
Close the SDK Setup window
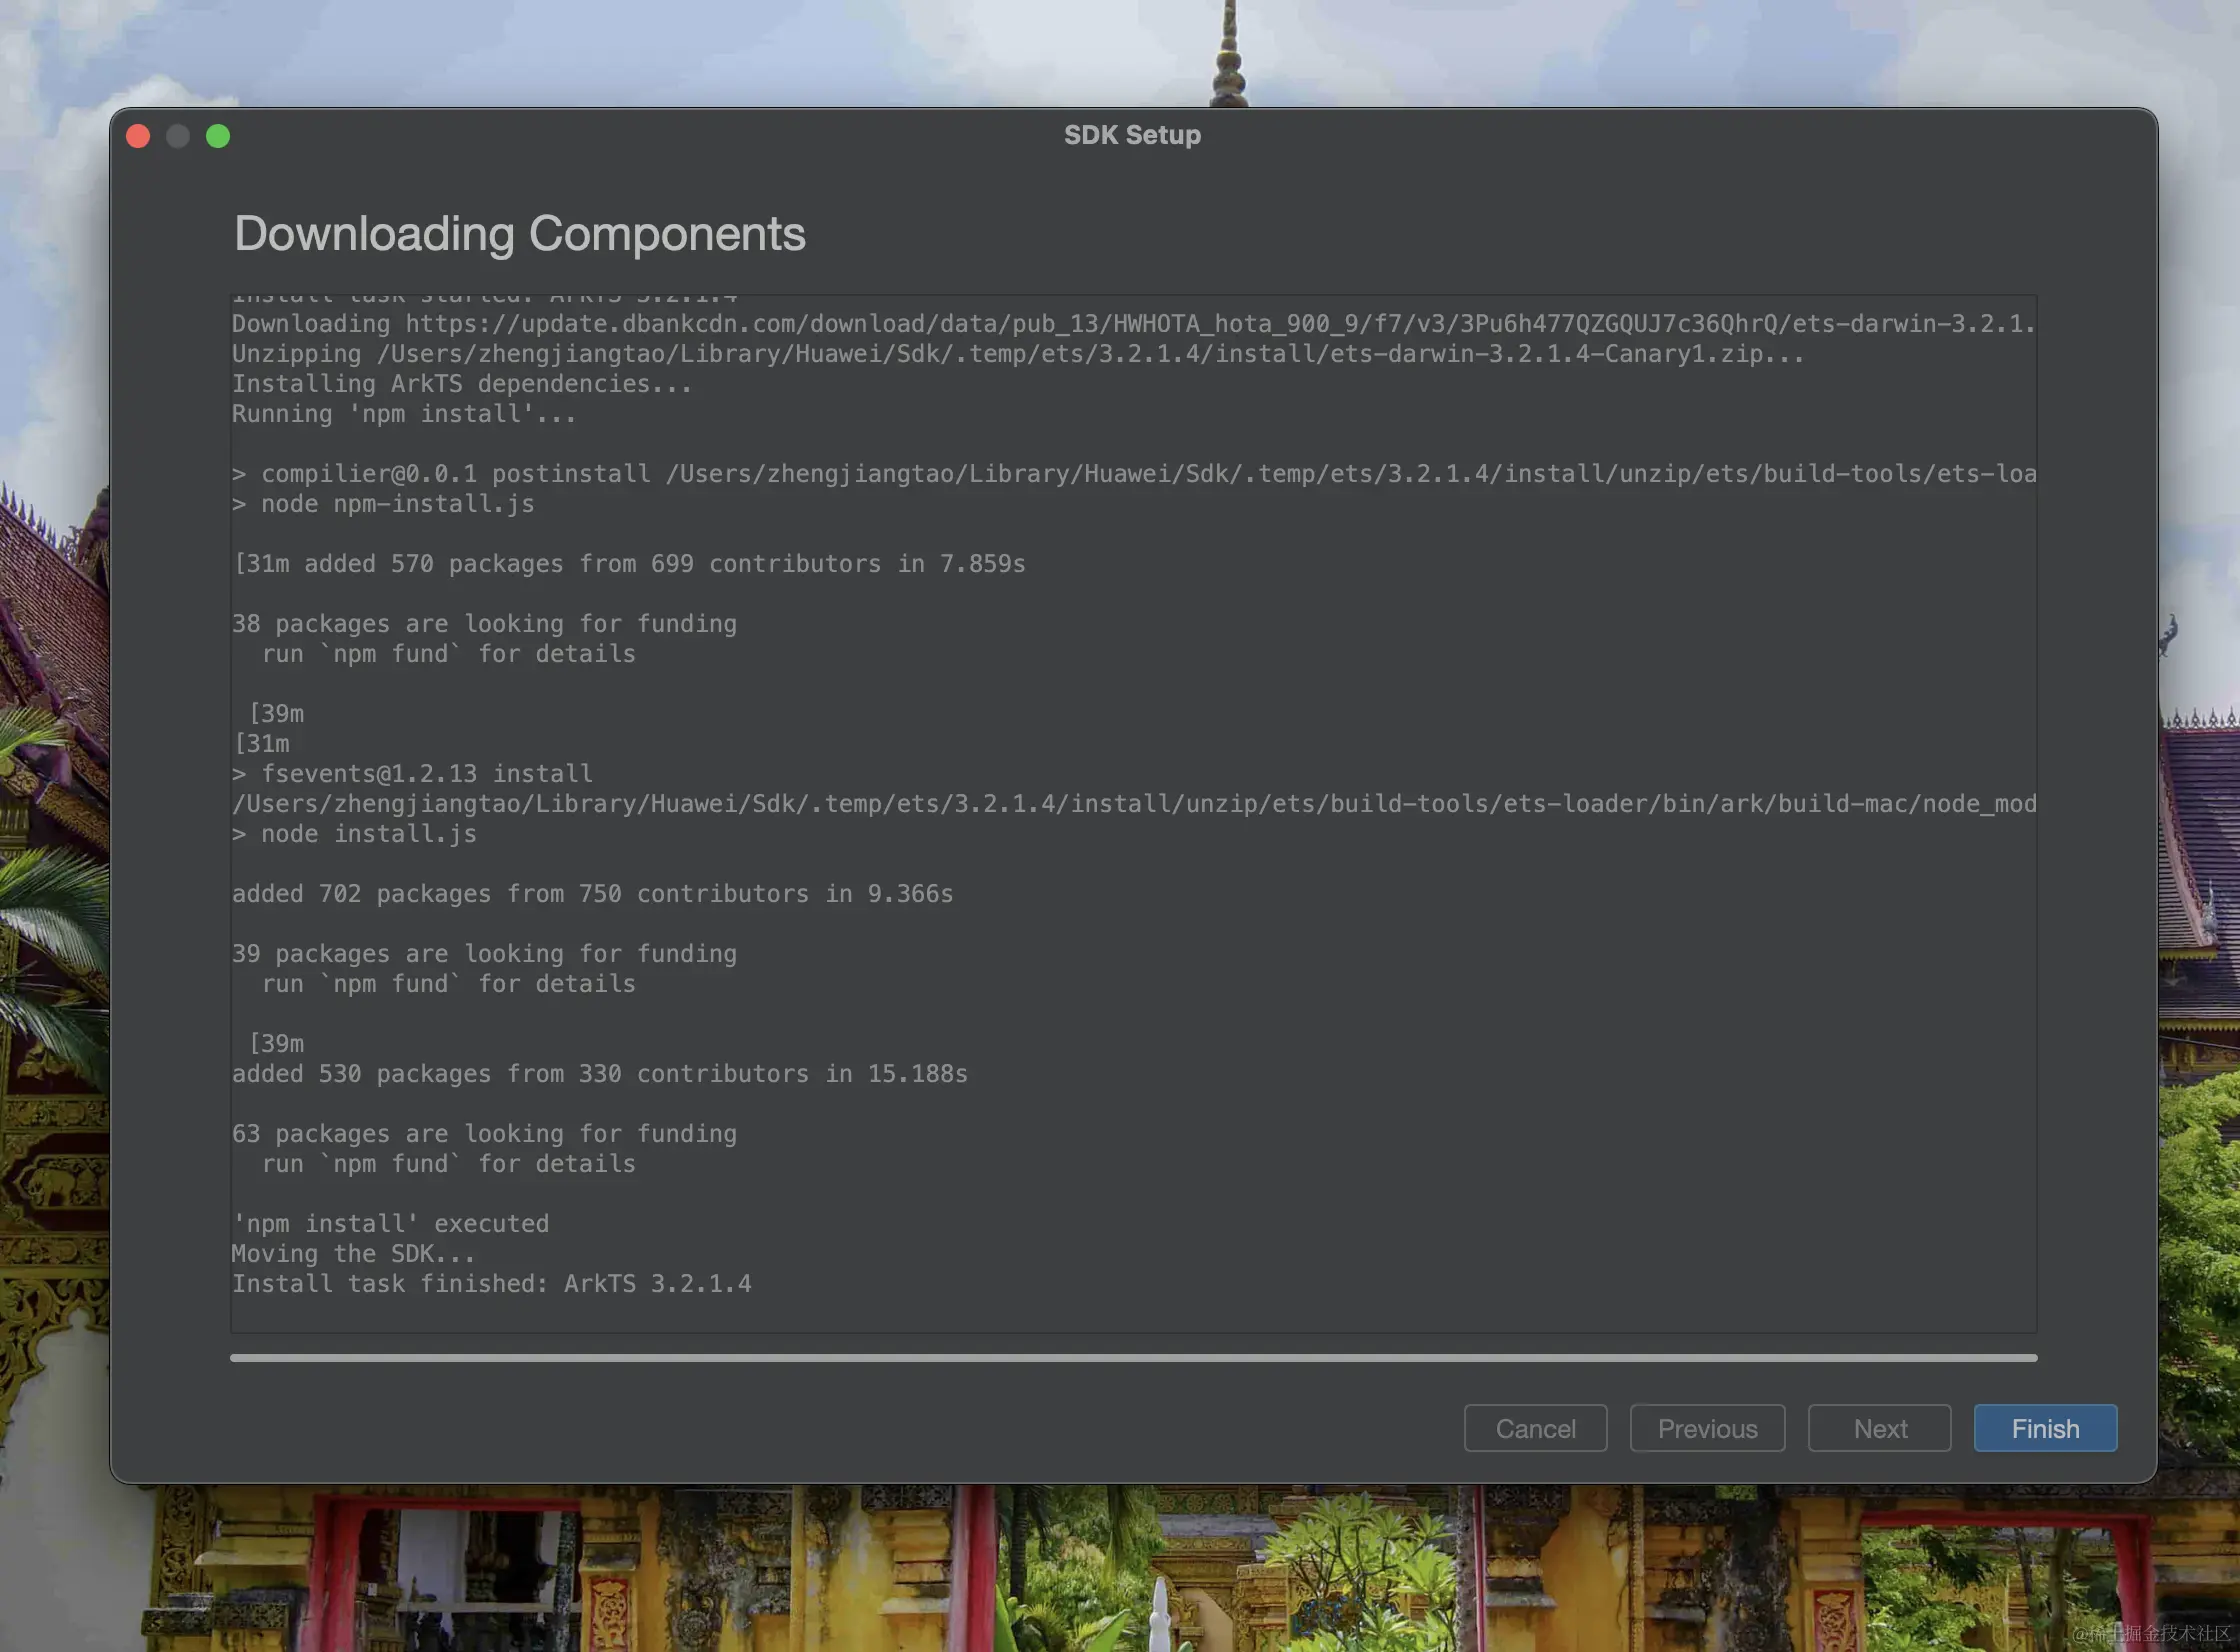coord(138,136)
